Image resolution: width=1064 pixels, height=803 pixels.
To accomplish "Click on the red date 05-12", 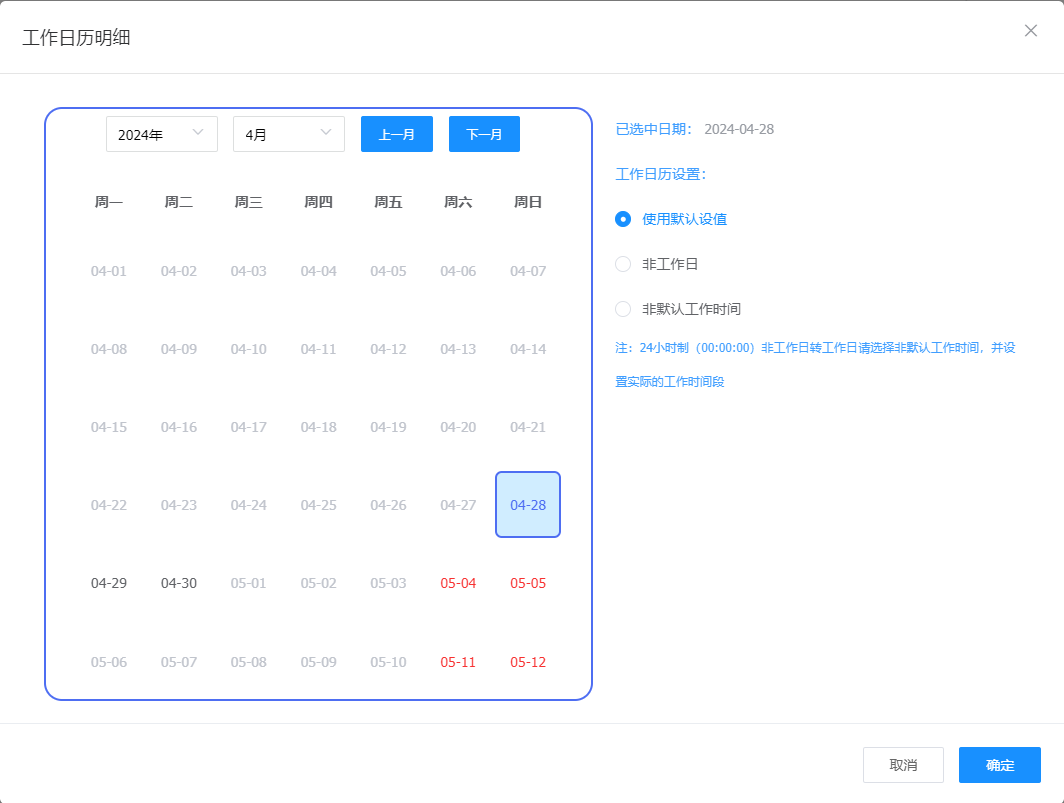I will pos(528,662).
